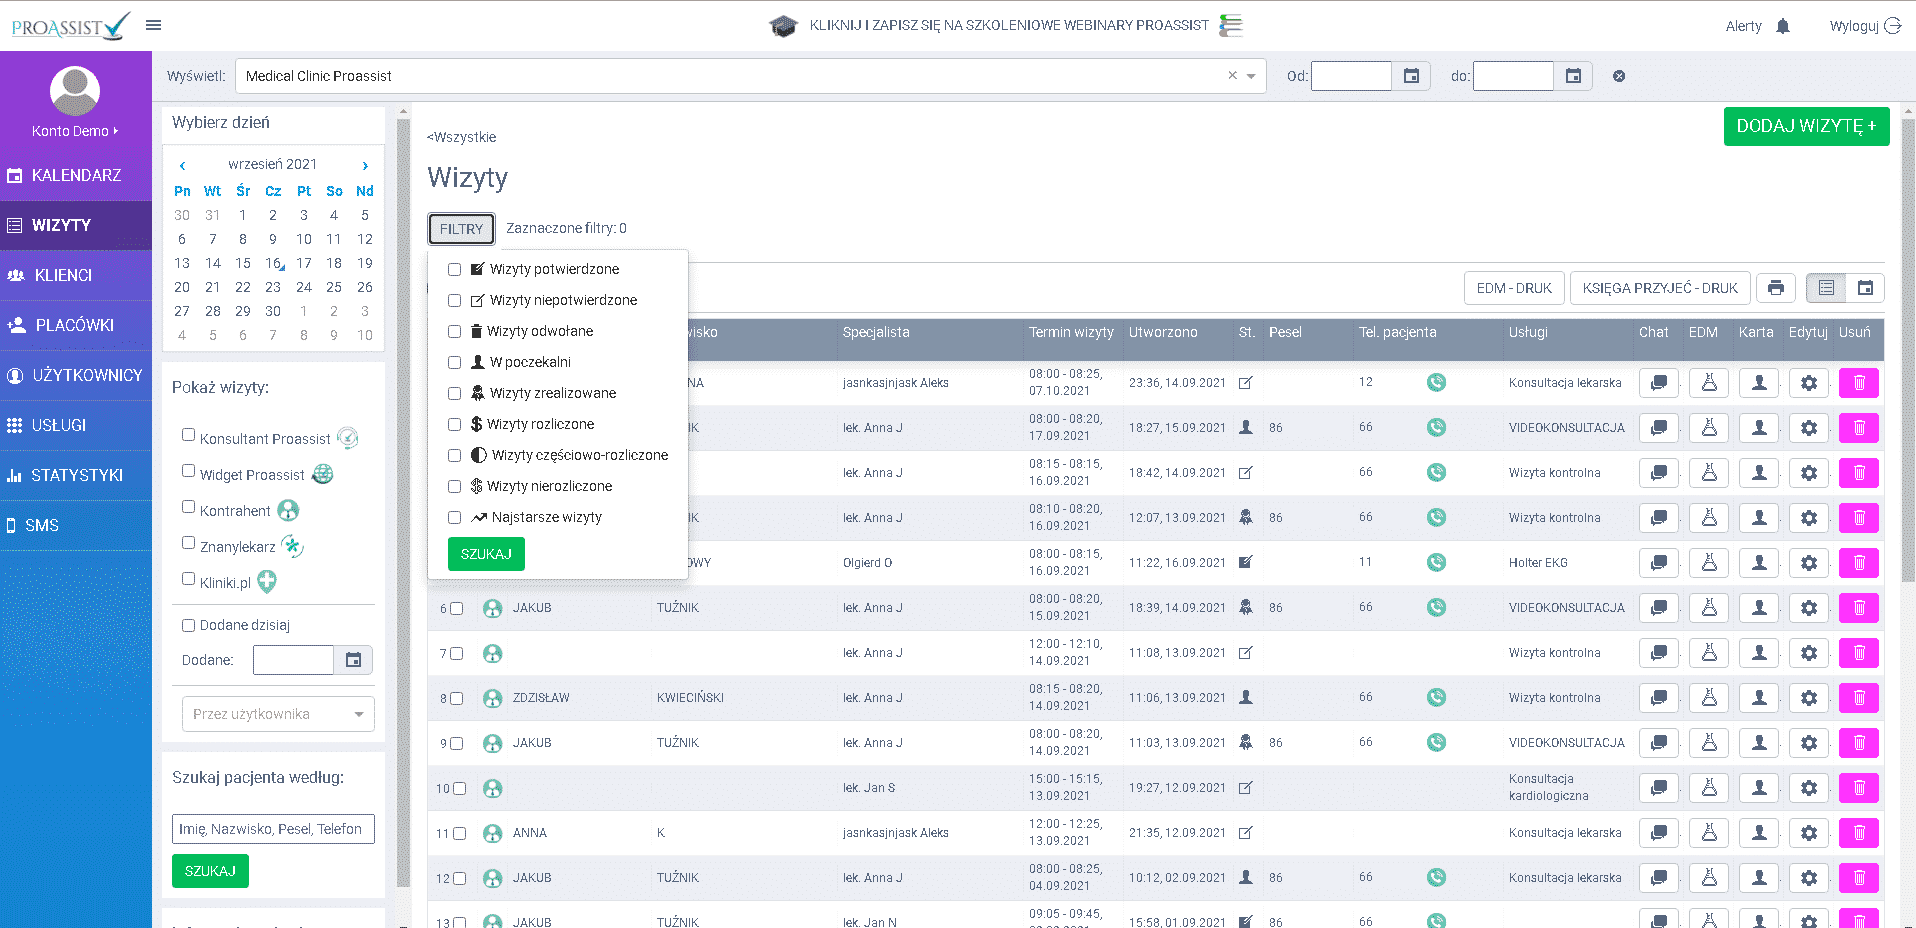Screen dimensions: 1916x928
Task: Clear date range with the circle X icon
Action: (x=1619, y=76)
